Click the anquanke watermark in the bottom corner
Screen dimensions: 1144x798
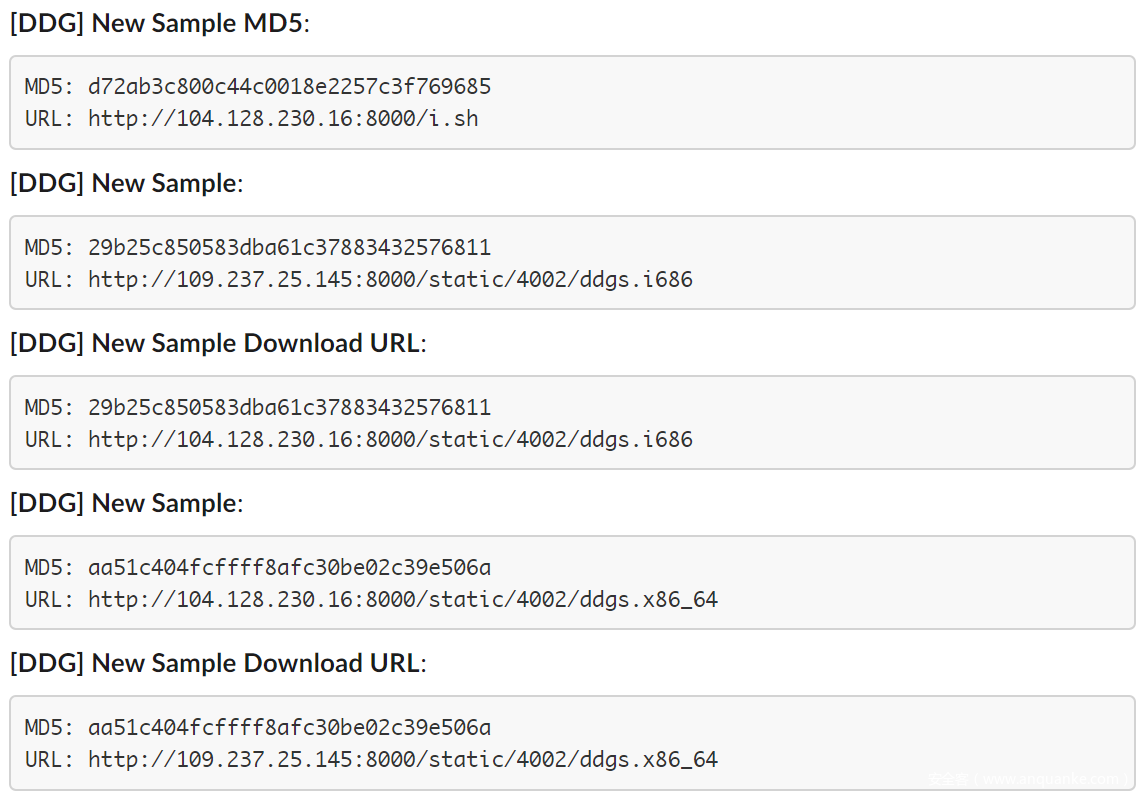(1030, 779)
